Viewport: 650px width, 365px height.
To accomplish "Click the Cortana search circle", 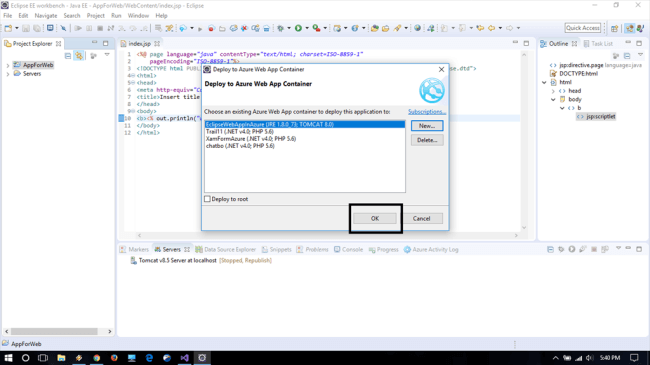I will [x=25, y=358].
